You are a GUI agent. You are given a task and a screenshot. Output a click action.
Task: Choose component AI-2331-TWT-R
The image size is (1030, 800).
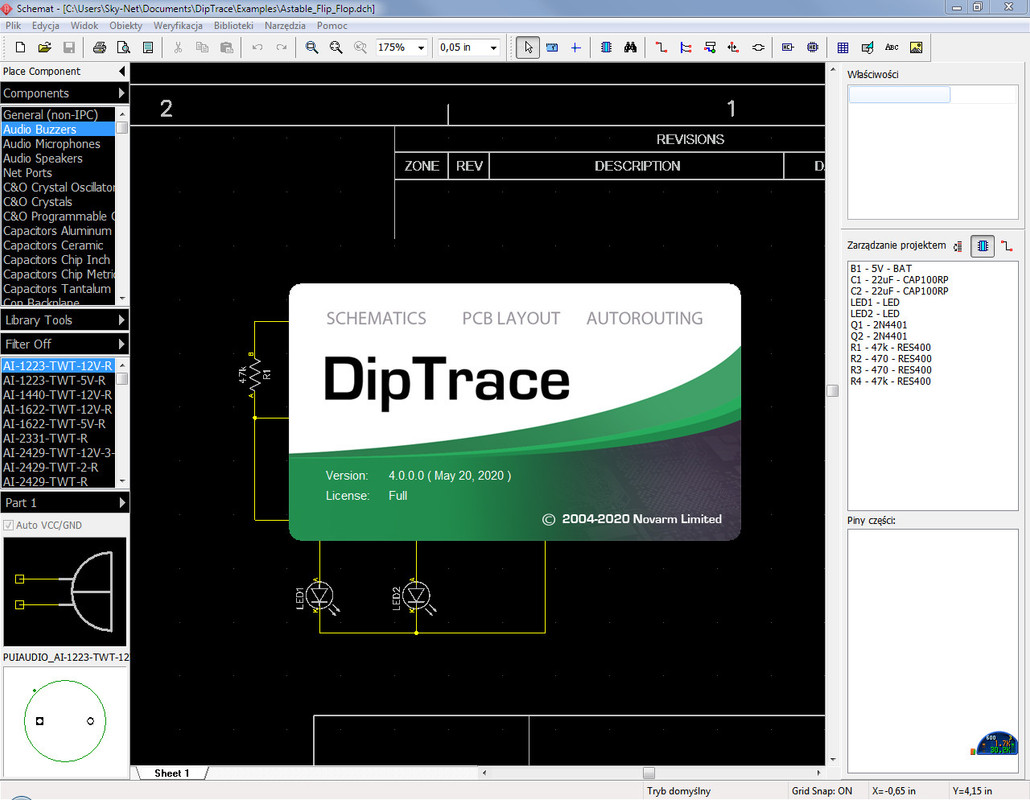58,438
